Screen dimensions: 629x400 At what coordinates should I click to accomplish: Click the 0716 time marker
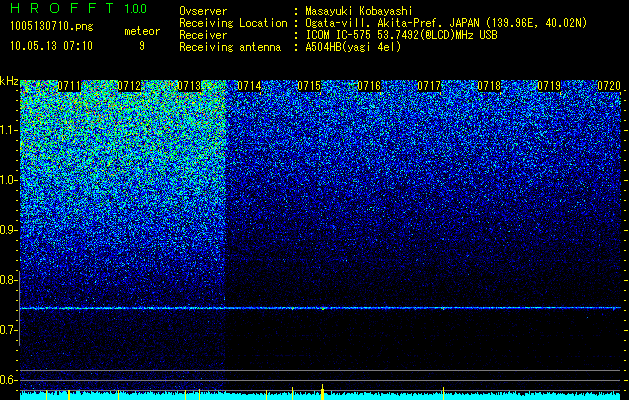(x=369, y=86)
